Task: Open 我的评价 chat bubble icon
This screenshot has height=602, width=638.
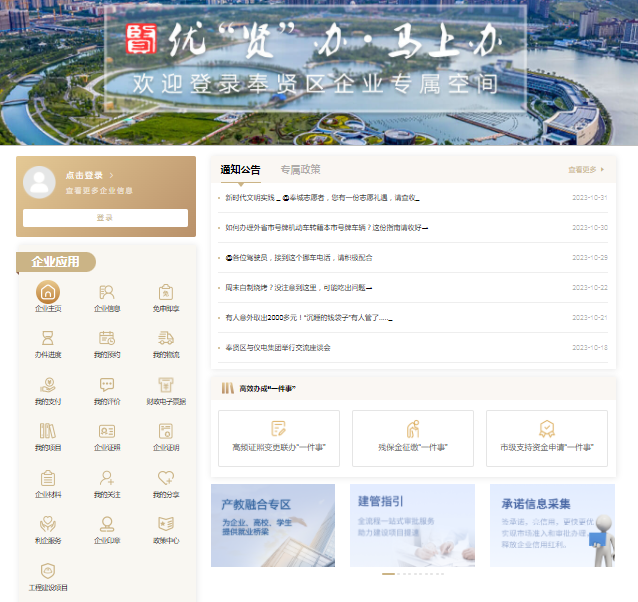Action: click(x=107, y=384)
